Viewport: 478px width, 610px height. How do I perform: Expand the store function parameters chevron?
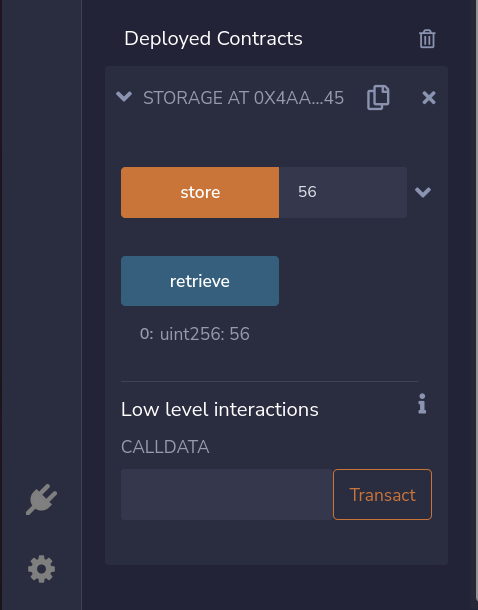click(x=423, y=192)
